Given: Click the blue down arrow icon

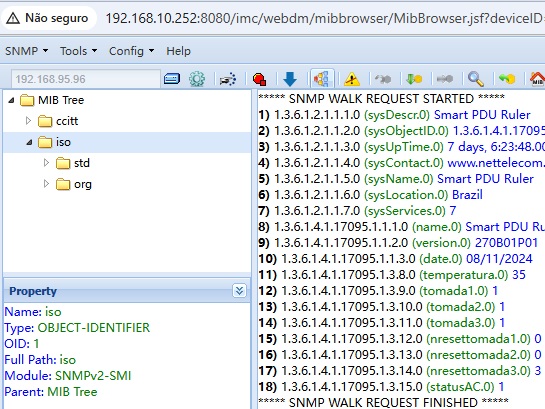Looking at the screenshot, I should tap(290, 79).
